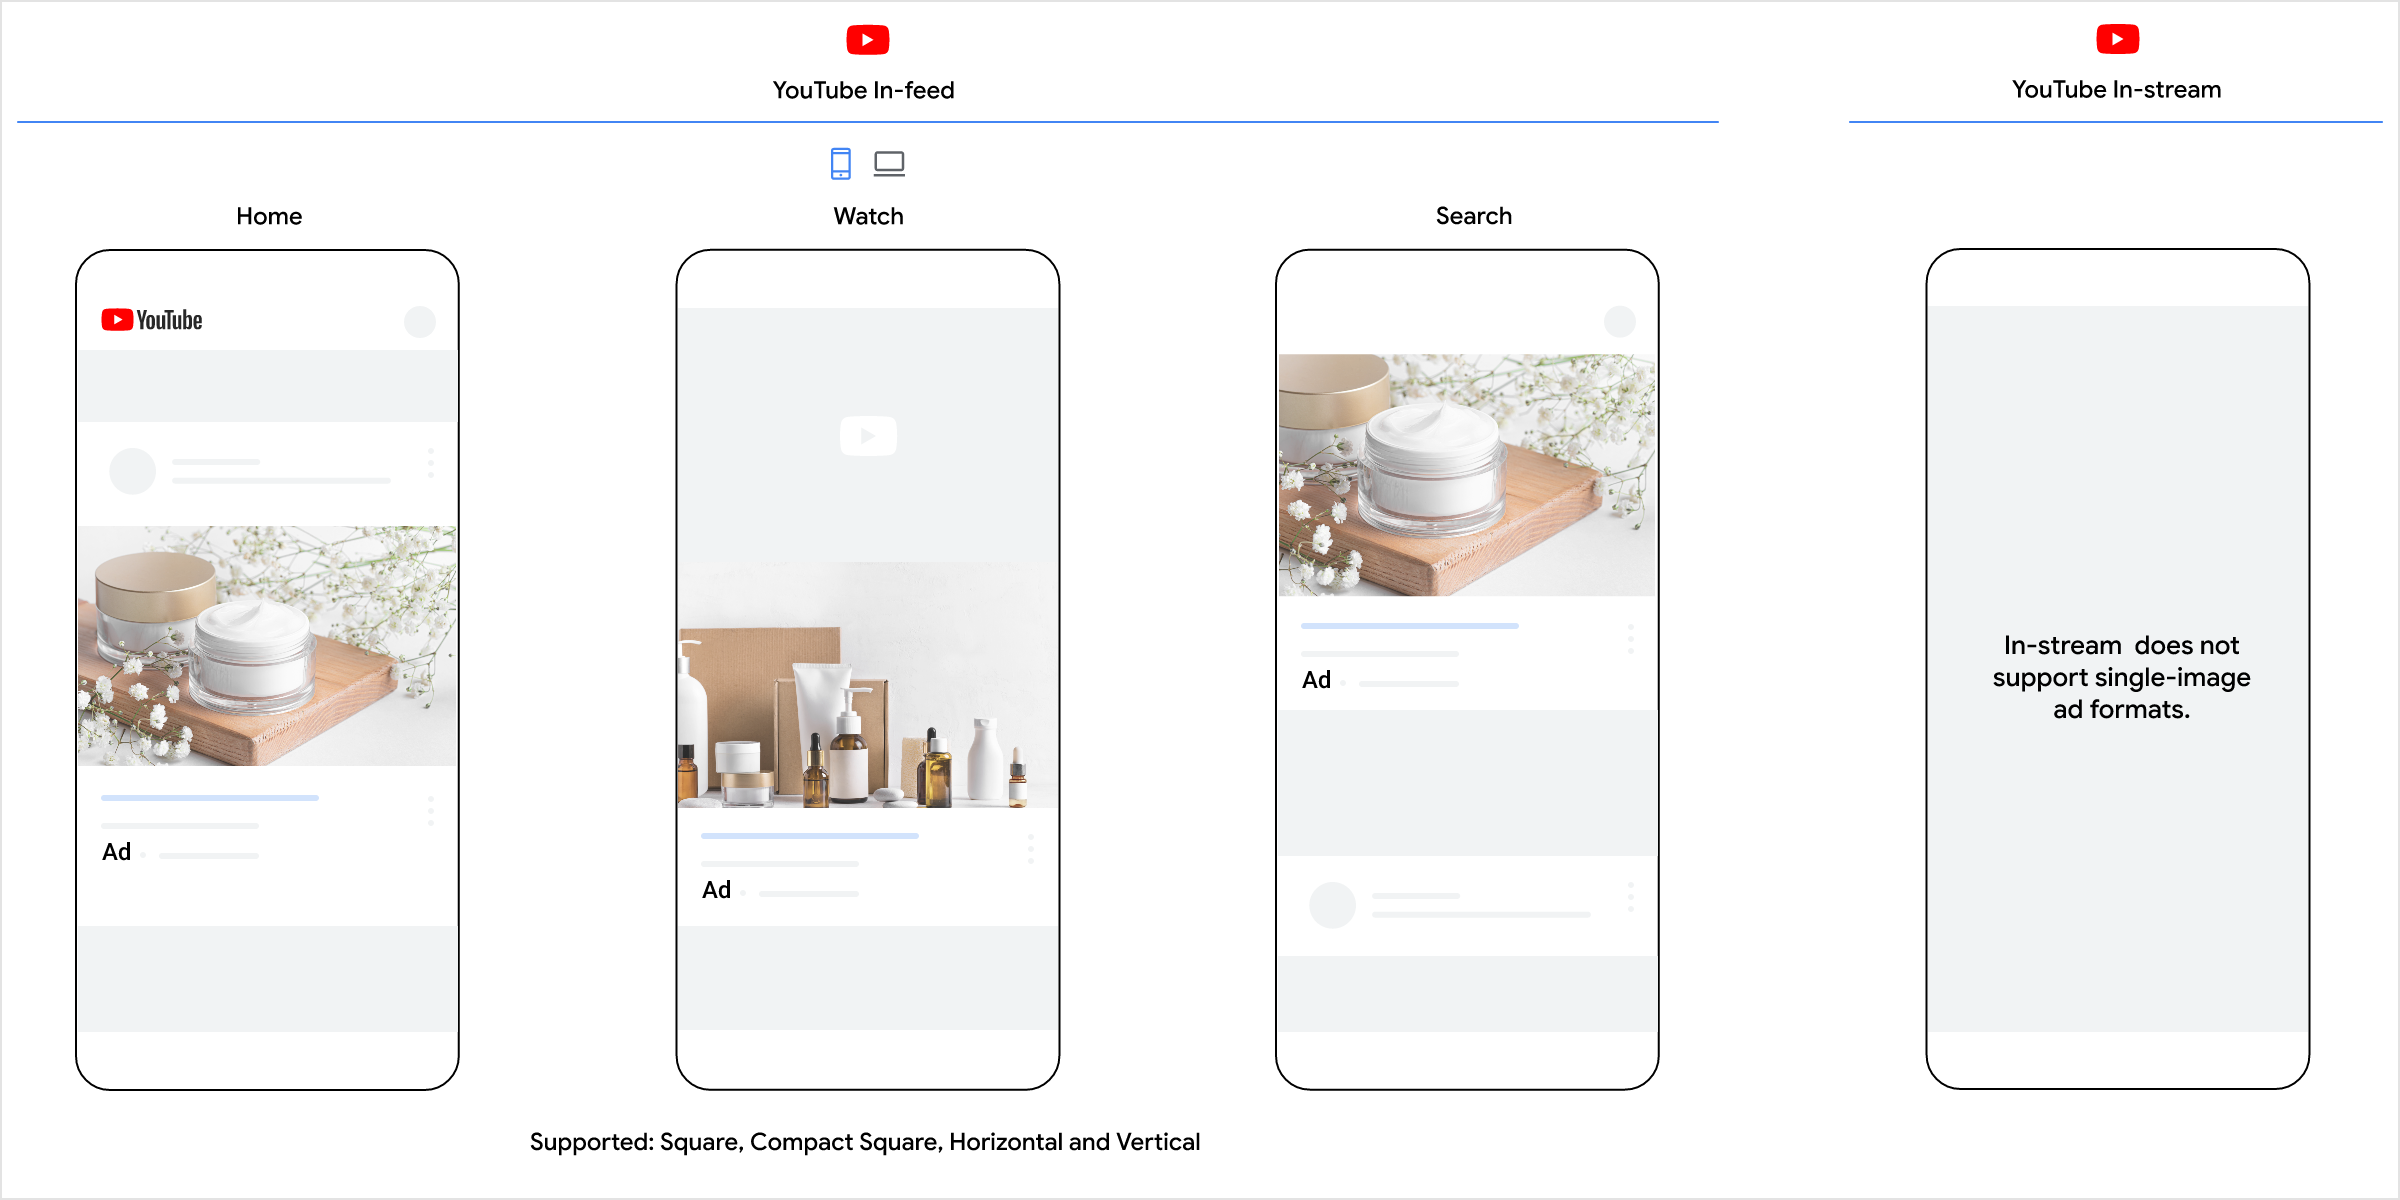
Task: Click Ad label in Home mockup
Action: 117,852
